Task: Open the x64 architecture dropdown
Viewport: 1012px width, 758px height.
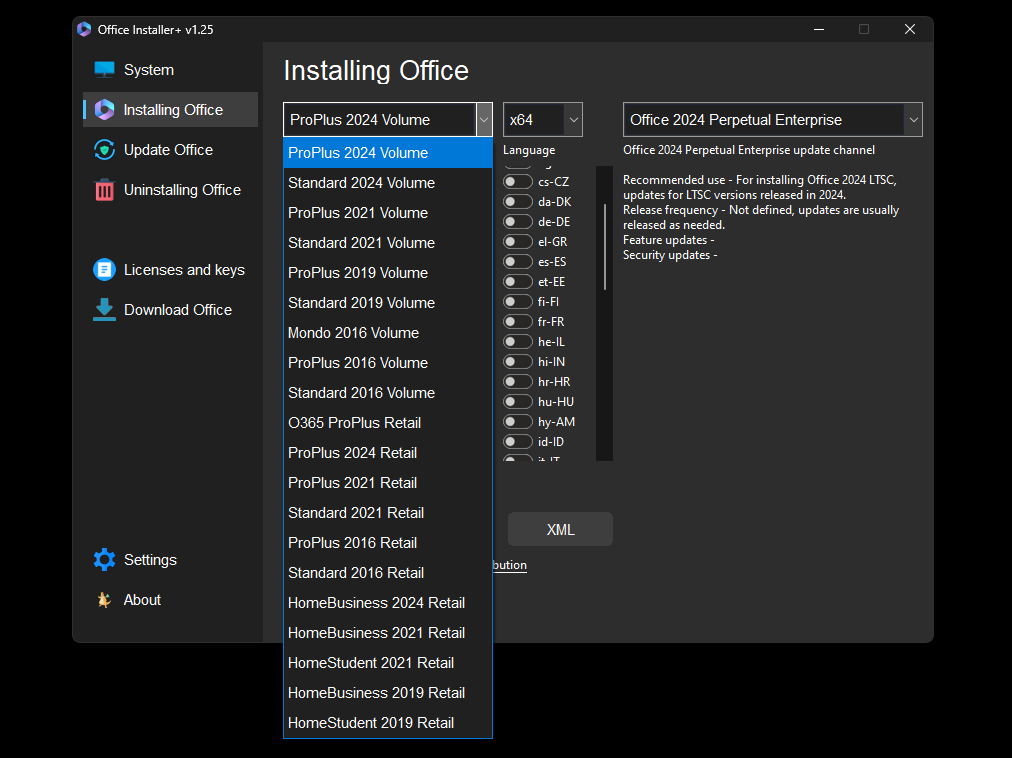Action: click(543, 120)
